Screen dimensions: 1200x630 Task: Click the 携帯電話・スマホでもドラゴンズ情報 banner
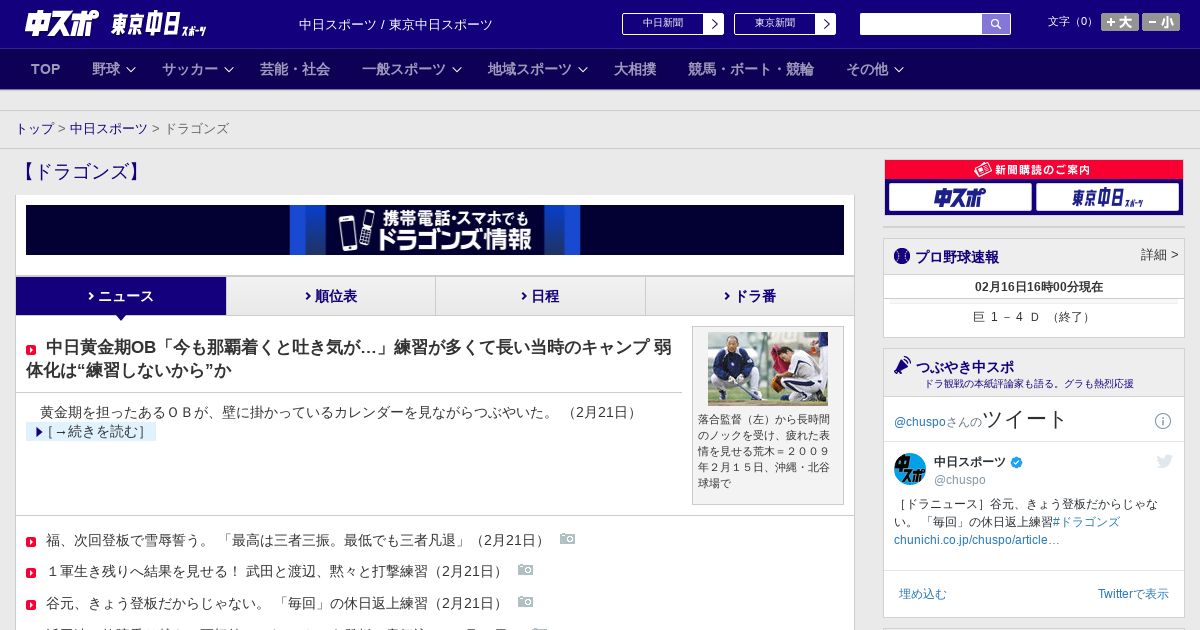435,230
